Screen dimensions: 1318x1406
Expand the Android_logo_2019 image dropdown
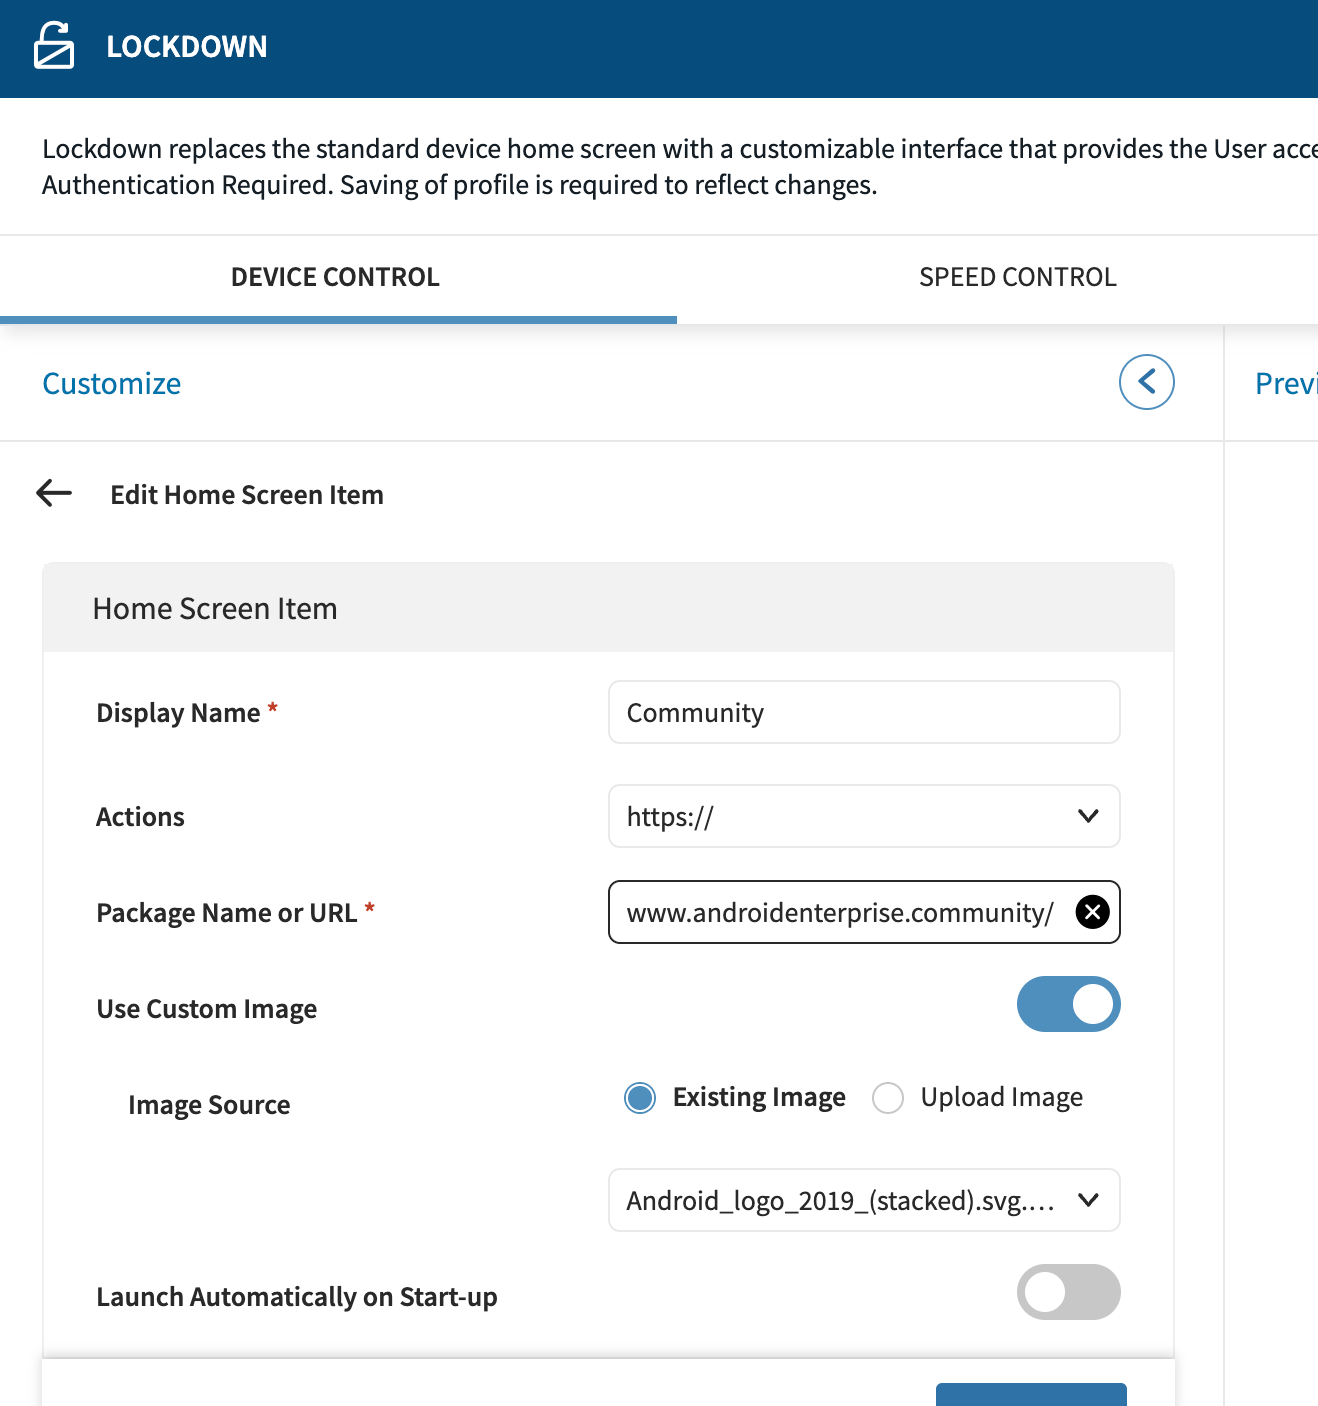pyautogui.click(x=863, y=1200)
